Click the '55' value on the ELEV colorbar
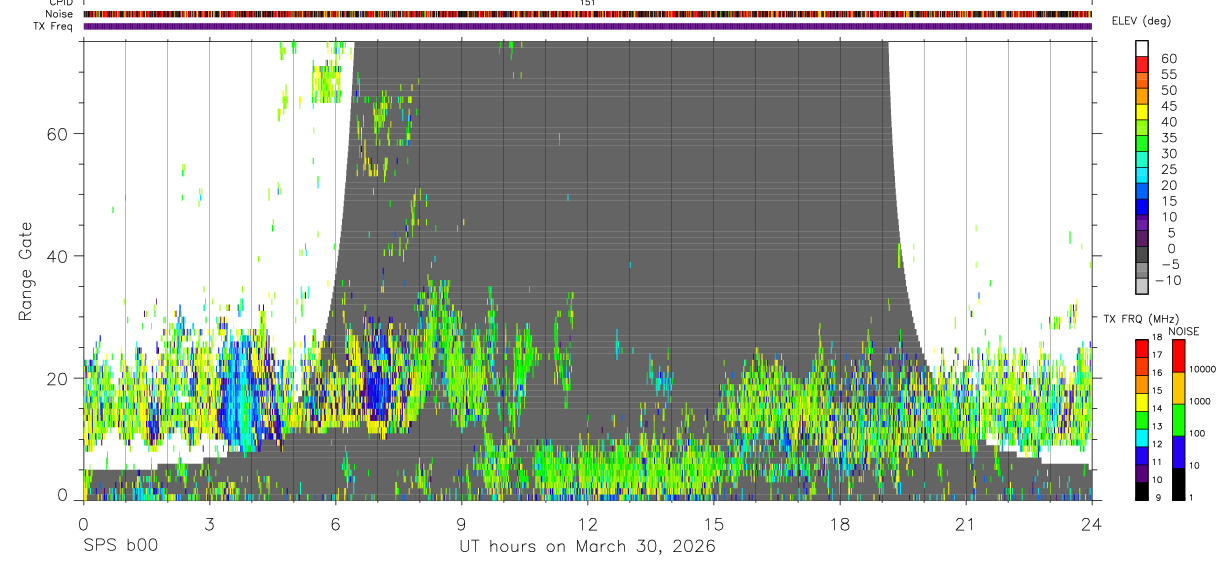 1168,74
